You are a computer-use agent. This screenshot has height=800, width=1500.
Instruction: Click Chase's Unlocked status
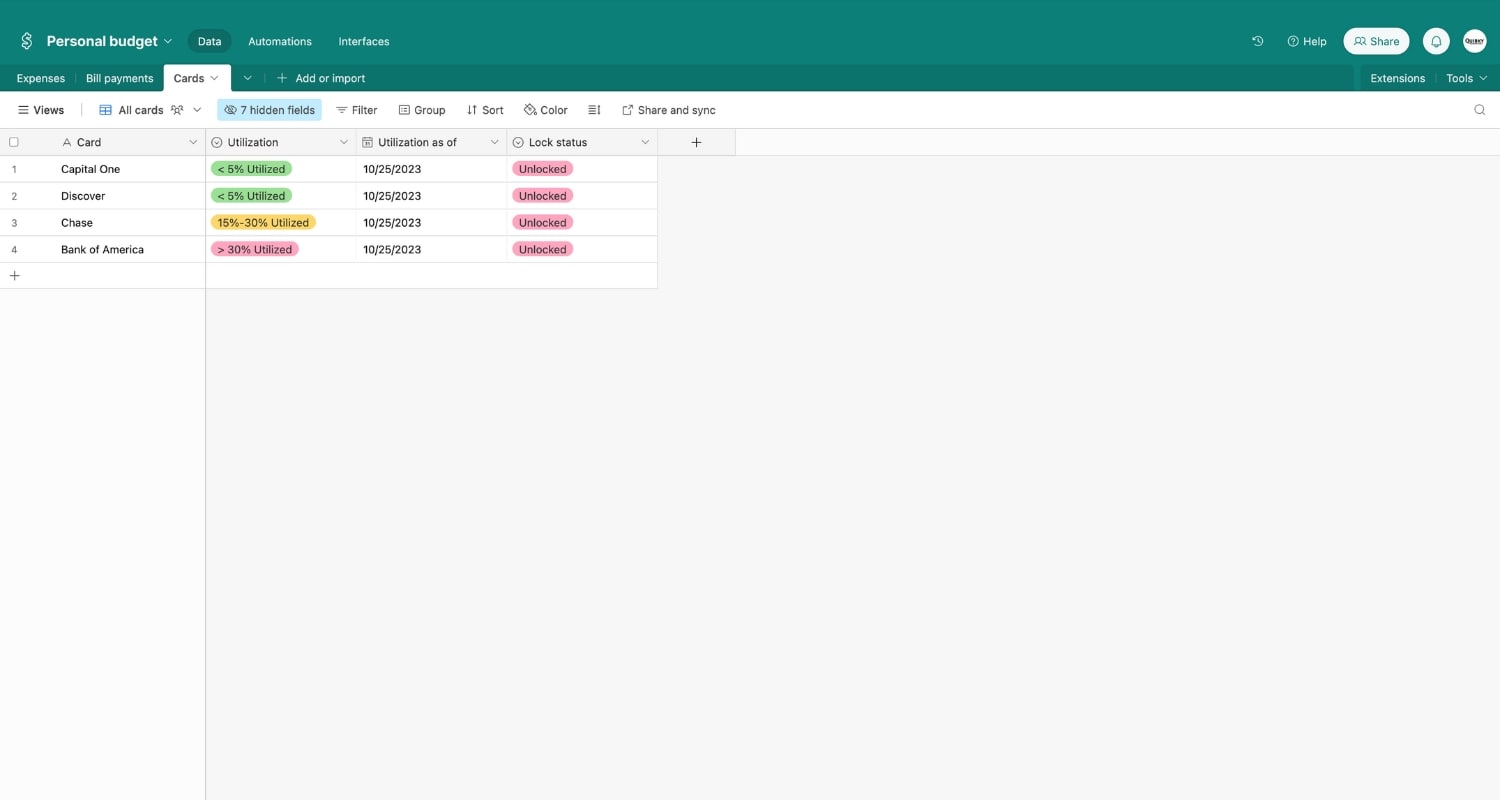point(542,223)
